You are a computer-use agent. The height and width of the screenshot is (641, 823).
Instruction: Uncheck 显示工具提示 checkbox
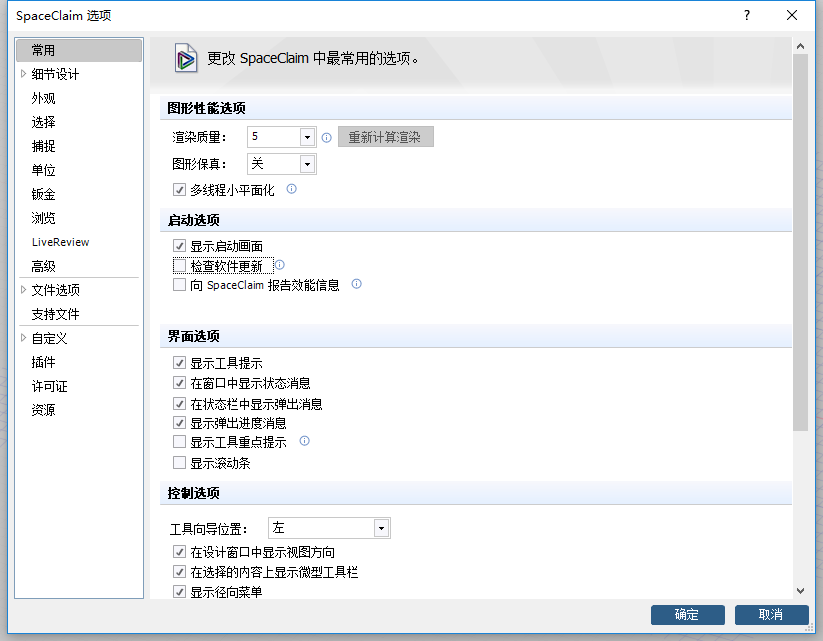(x=180, y=363)
